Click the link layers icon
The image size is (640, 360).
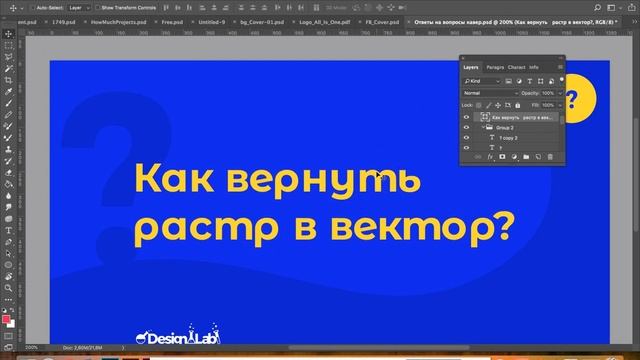tap(478, 157)
